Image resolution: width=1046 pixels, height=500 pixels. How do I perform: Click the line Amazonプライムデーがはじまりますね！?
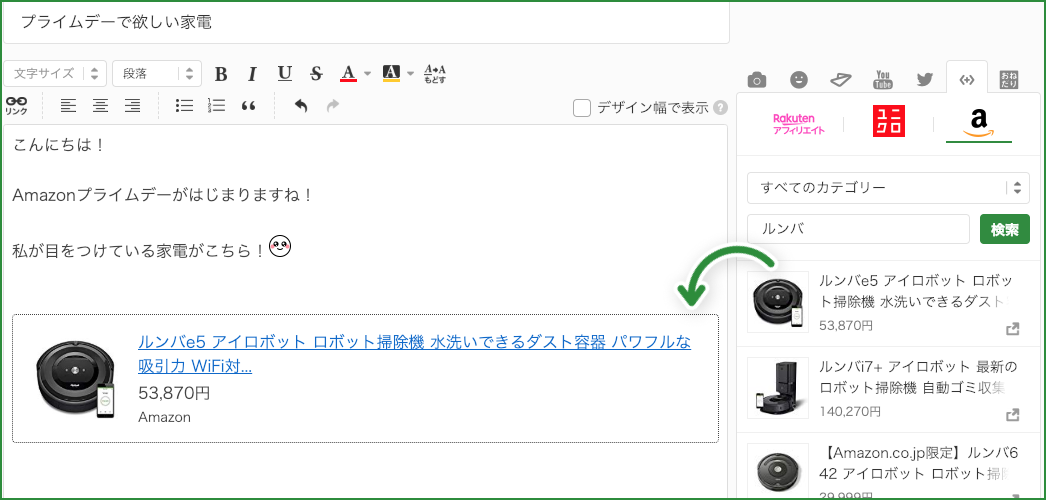163,196
